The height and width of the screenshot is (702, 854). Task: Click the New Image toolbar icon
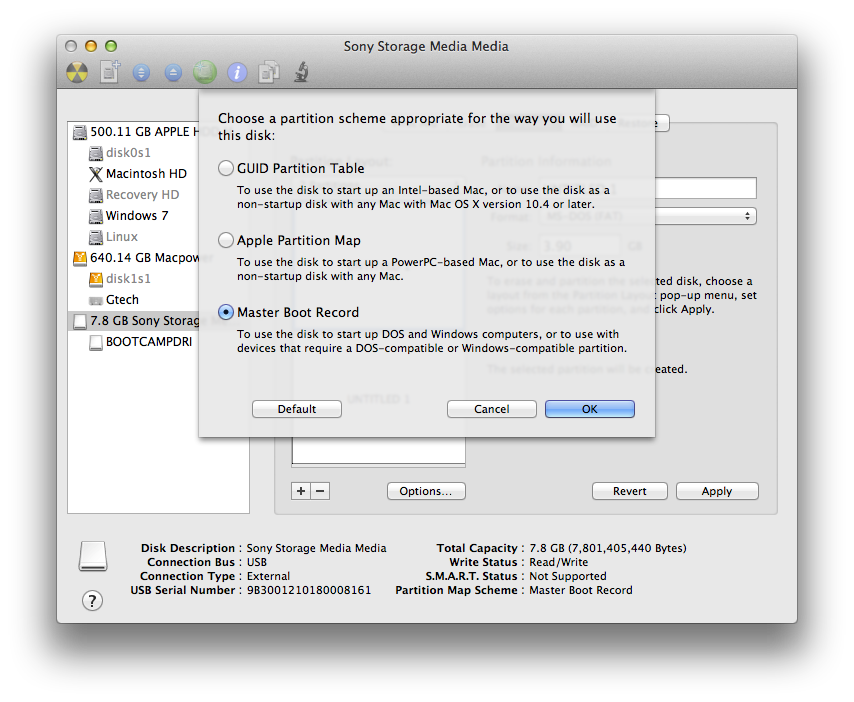(109, 72)
